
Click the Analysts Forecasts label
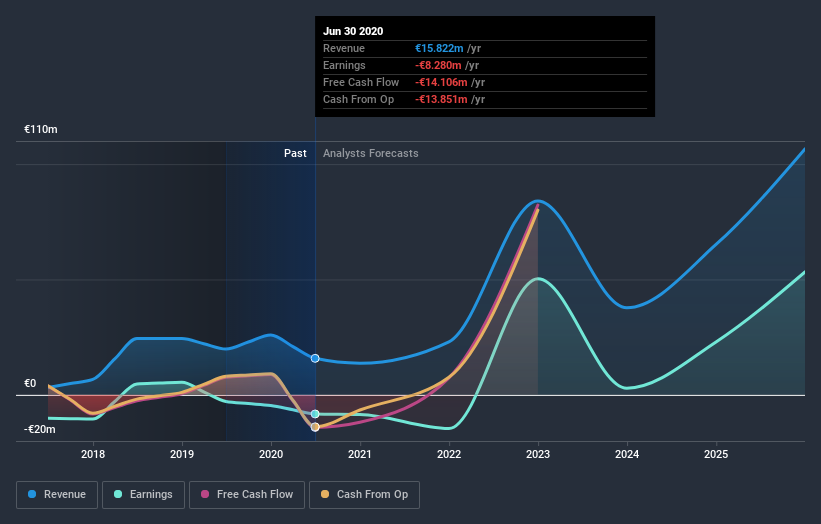tap(371, 153)
